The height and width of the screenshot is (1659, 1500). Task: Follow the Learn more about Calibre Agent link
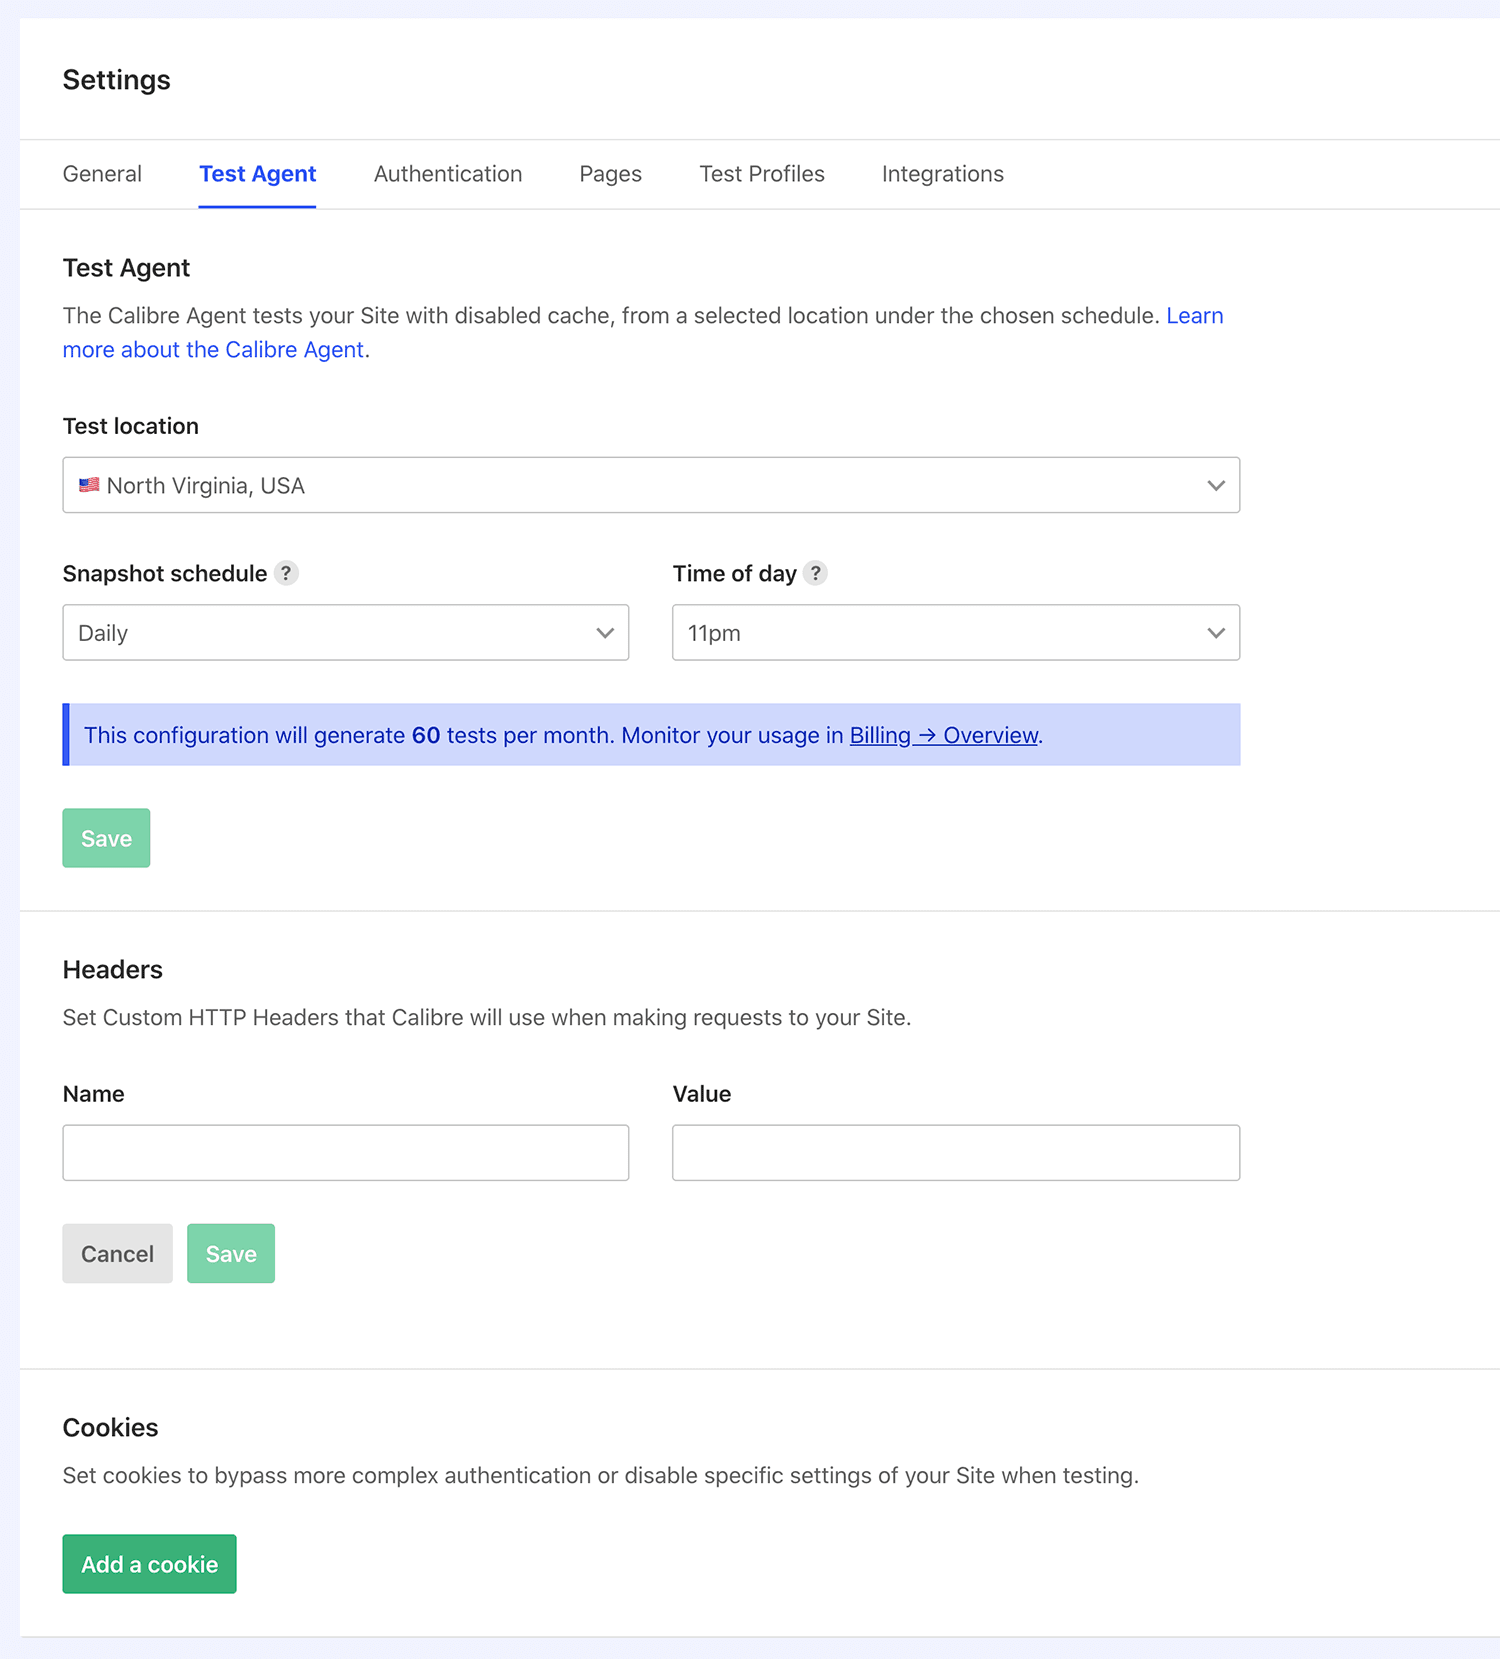point(212,350)
